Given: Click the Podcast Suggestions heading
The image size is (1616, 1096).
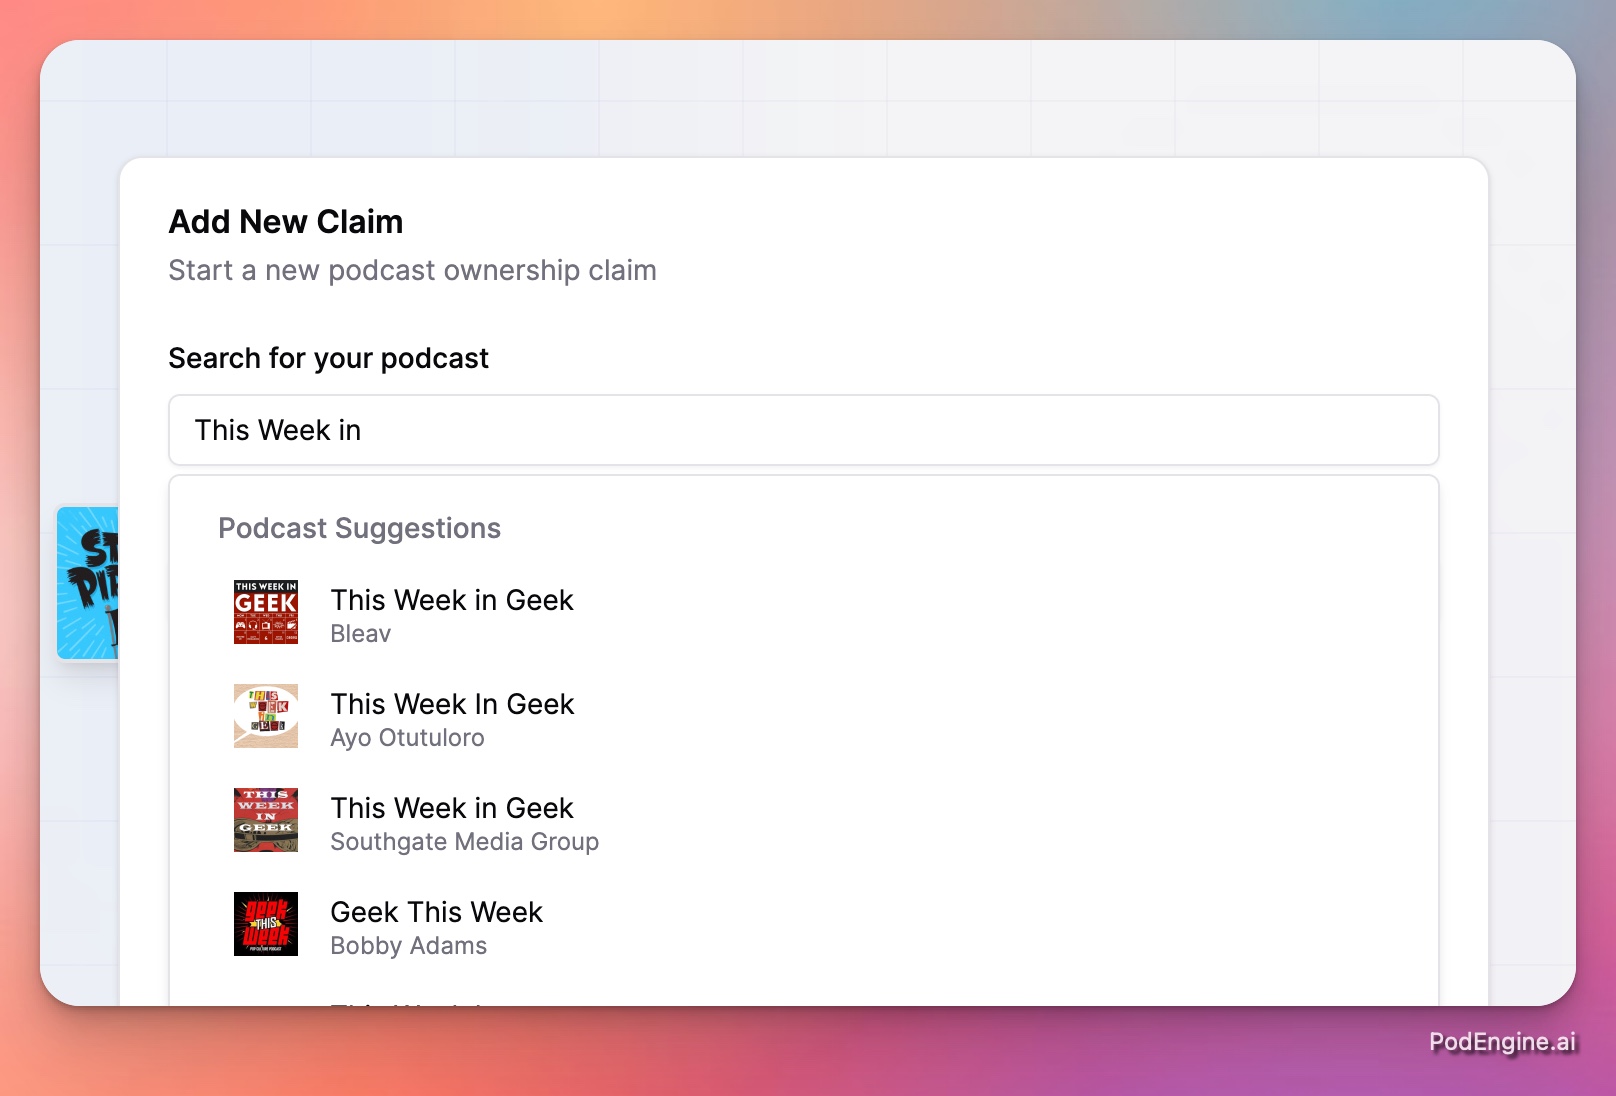Looking at the screenshot, I should (x=360, y=528).
